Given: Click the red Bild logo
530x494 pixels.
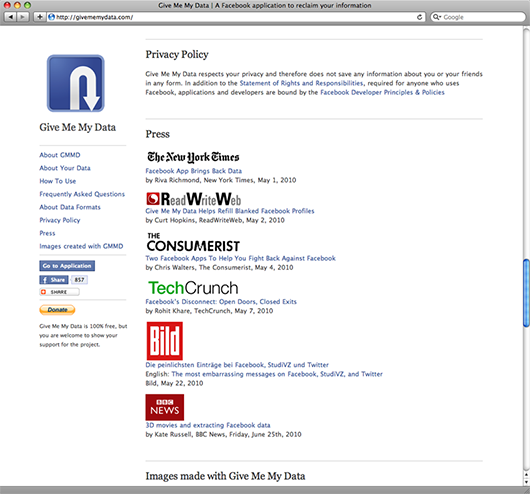Looking at the screenshot, I should coord(165,341).
